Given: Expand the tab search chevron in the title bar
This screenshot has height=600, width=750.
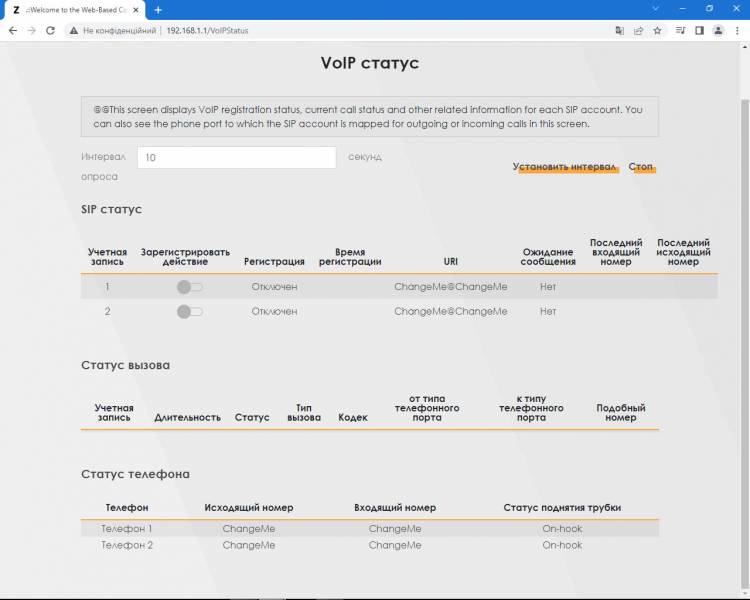Looking at the screenshot, I should click(656, 9).
